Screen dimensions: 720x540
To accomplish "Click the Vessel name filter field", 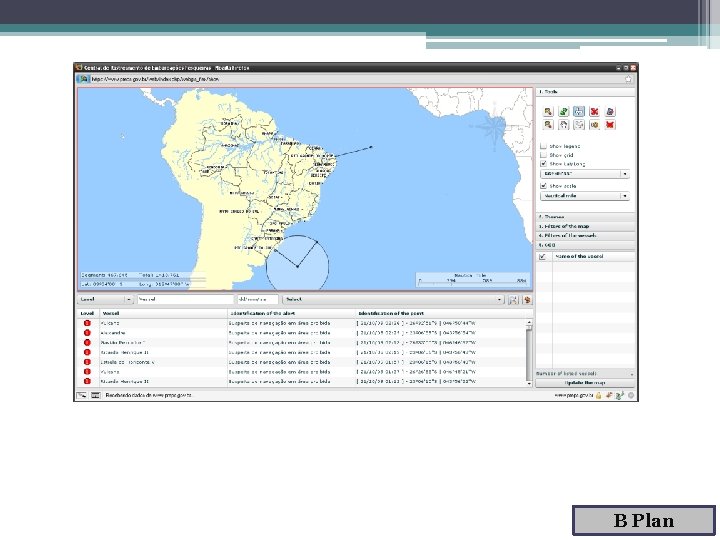I will tap(185, 299).
